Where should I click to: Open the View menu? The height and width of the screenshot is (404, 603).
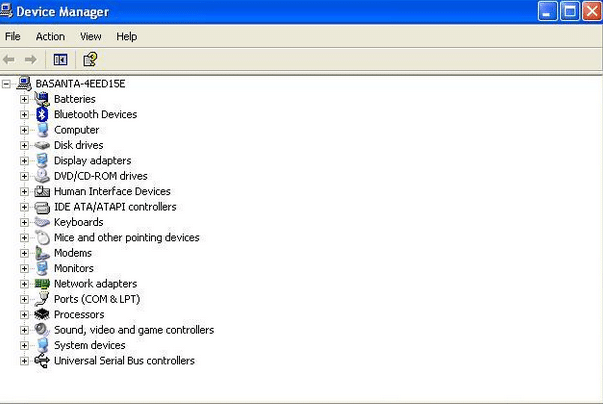[x=91, y=37]
